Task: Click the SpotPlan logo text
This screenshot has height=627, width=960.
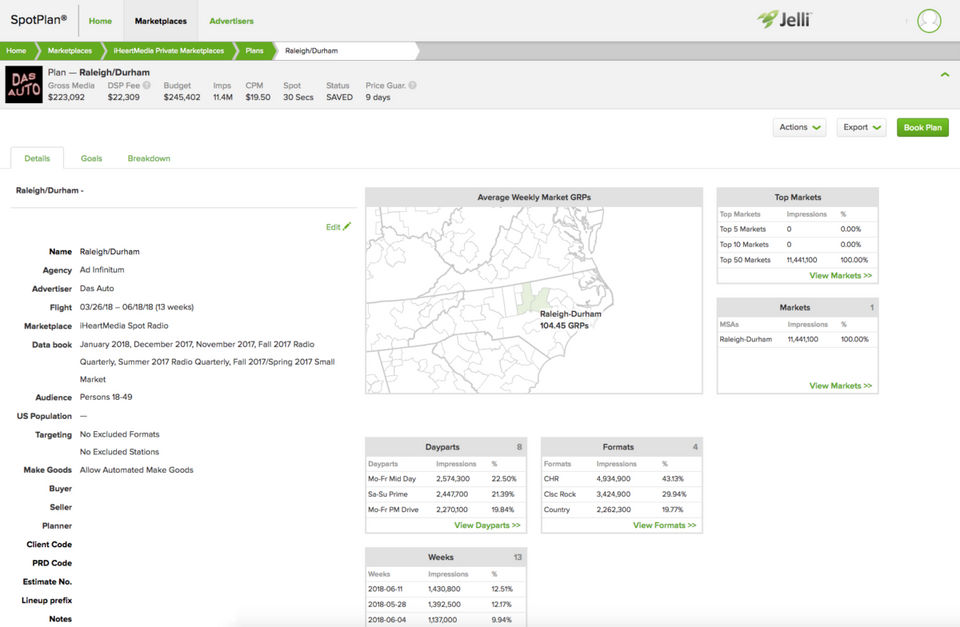Action: click(39, 20)
